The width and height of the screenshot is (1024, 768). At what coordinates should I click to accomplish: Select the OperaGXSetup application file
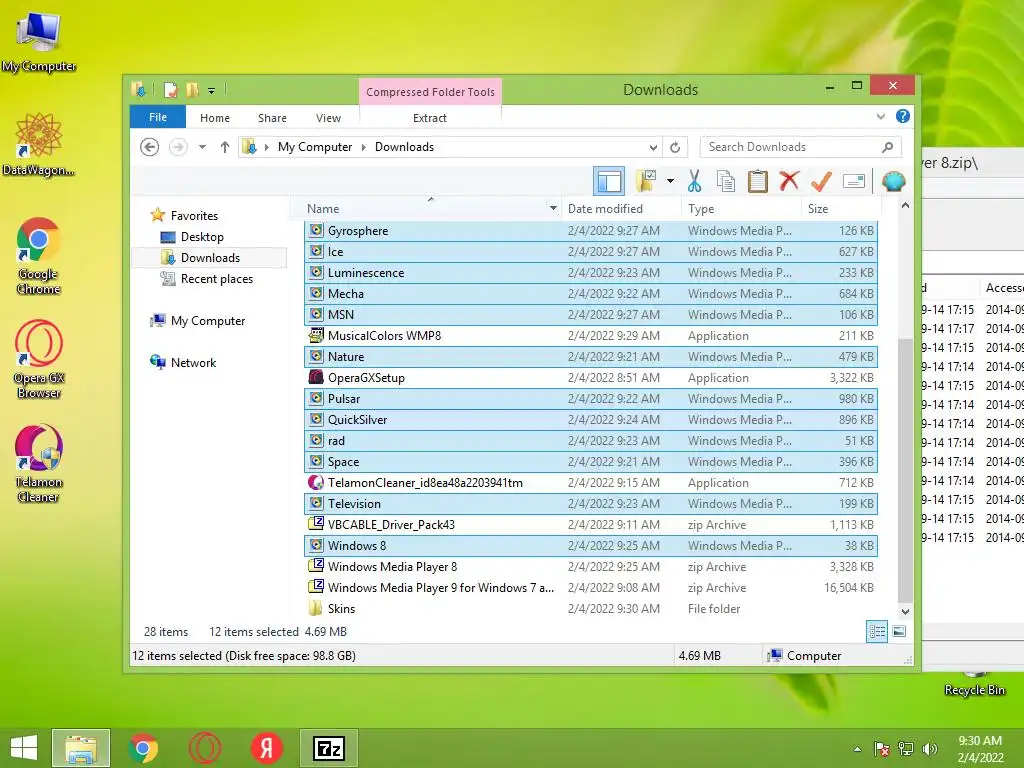590,377
